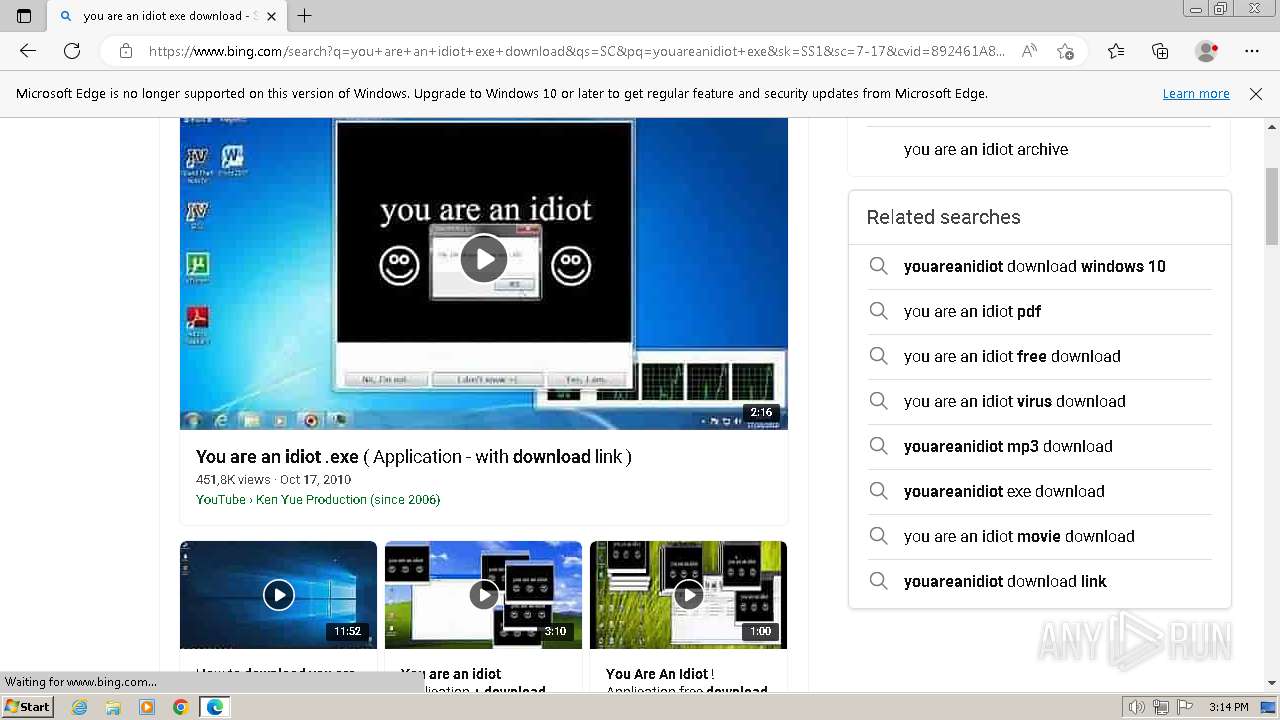Add this page to favorites
The width and height of the screenshot is (1280, 720).
point(1066,51)
